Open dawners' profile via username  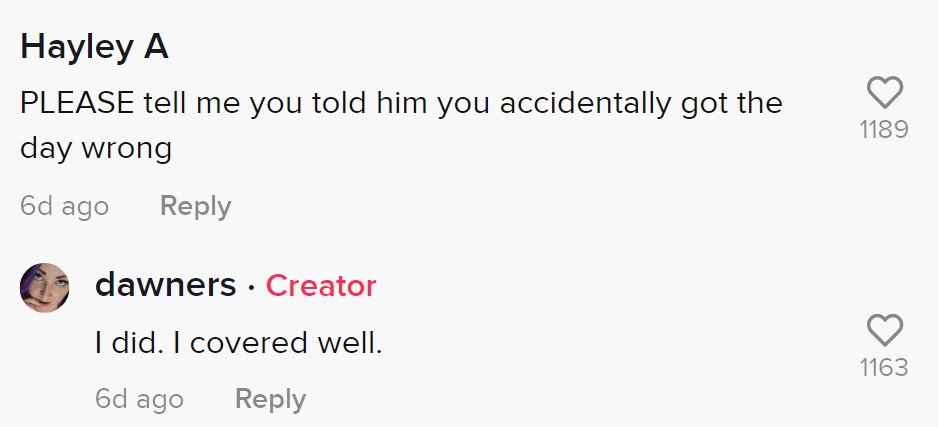pos(166,285)
